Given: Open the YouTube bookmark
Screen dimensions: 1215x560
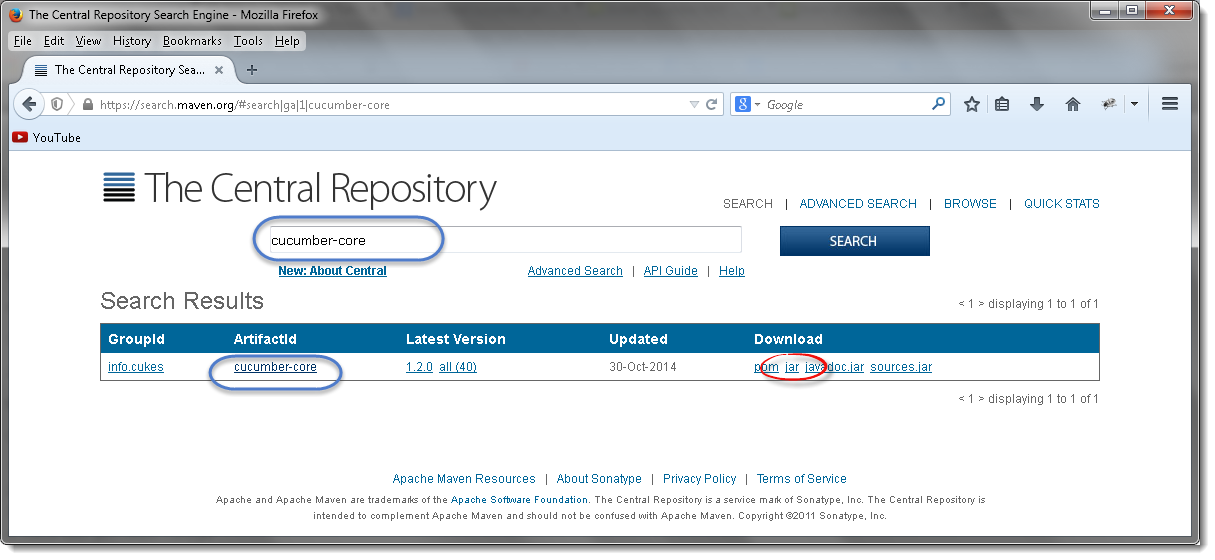Looking at the screenshot, I should [47, 138].
